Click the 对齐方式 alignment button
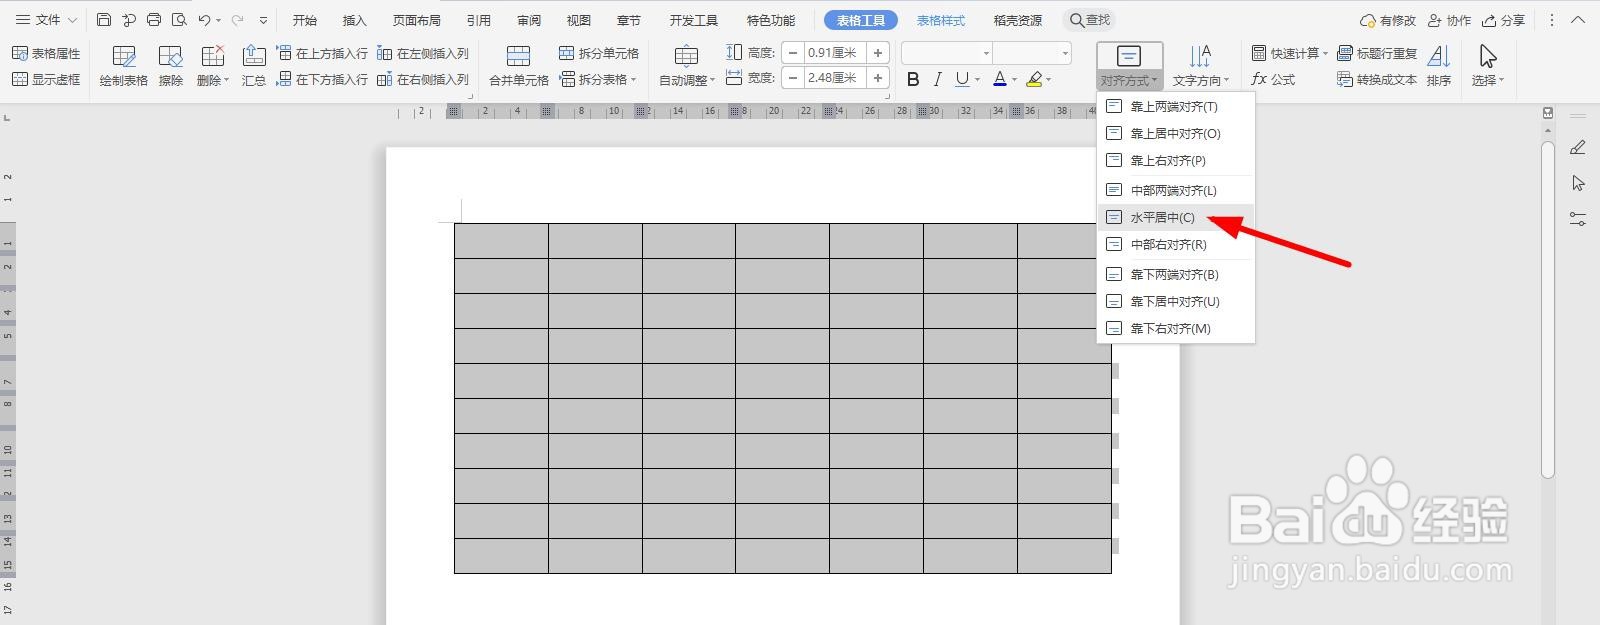The image size is (1600, 625). [x=1129, y=66]
